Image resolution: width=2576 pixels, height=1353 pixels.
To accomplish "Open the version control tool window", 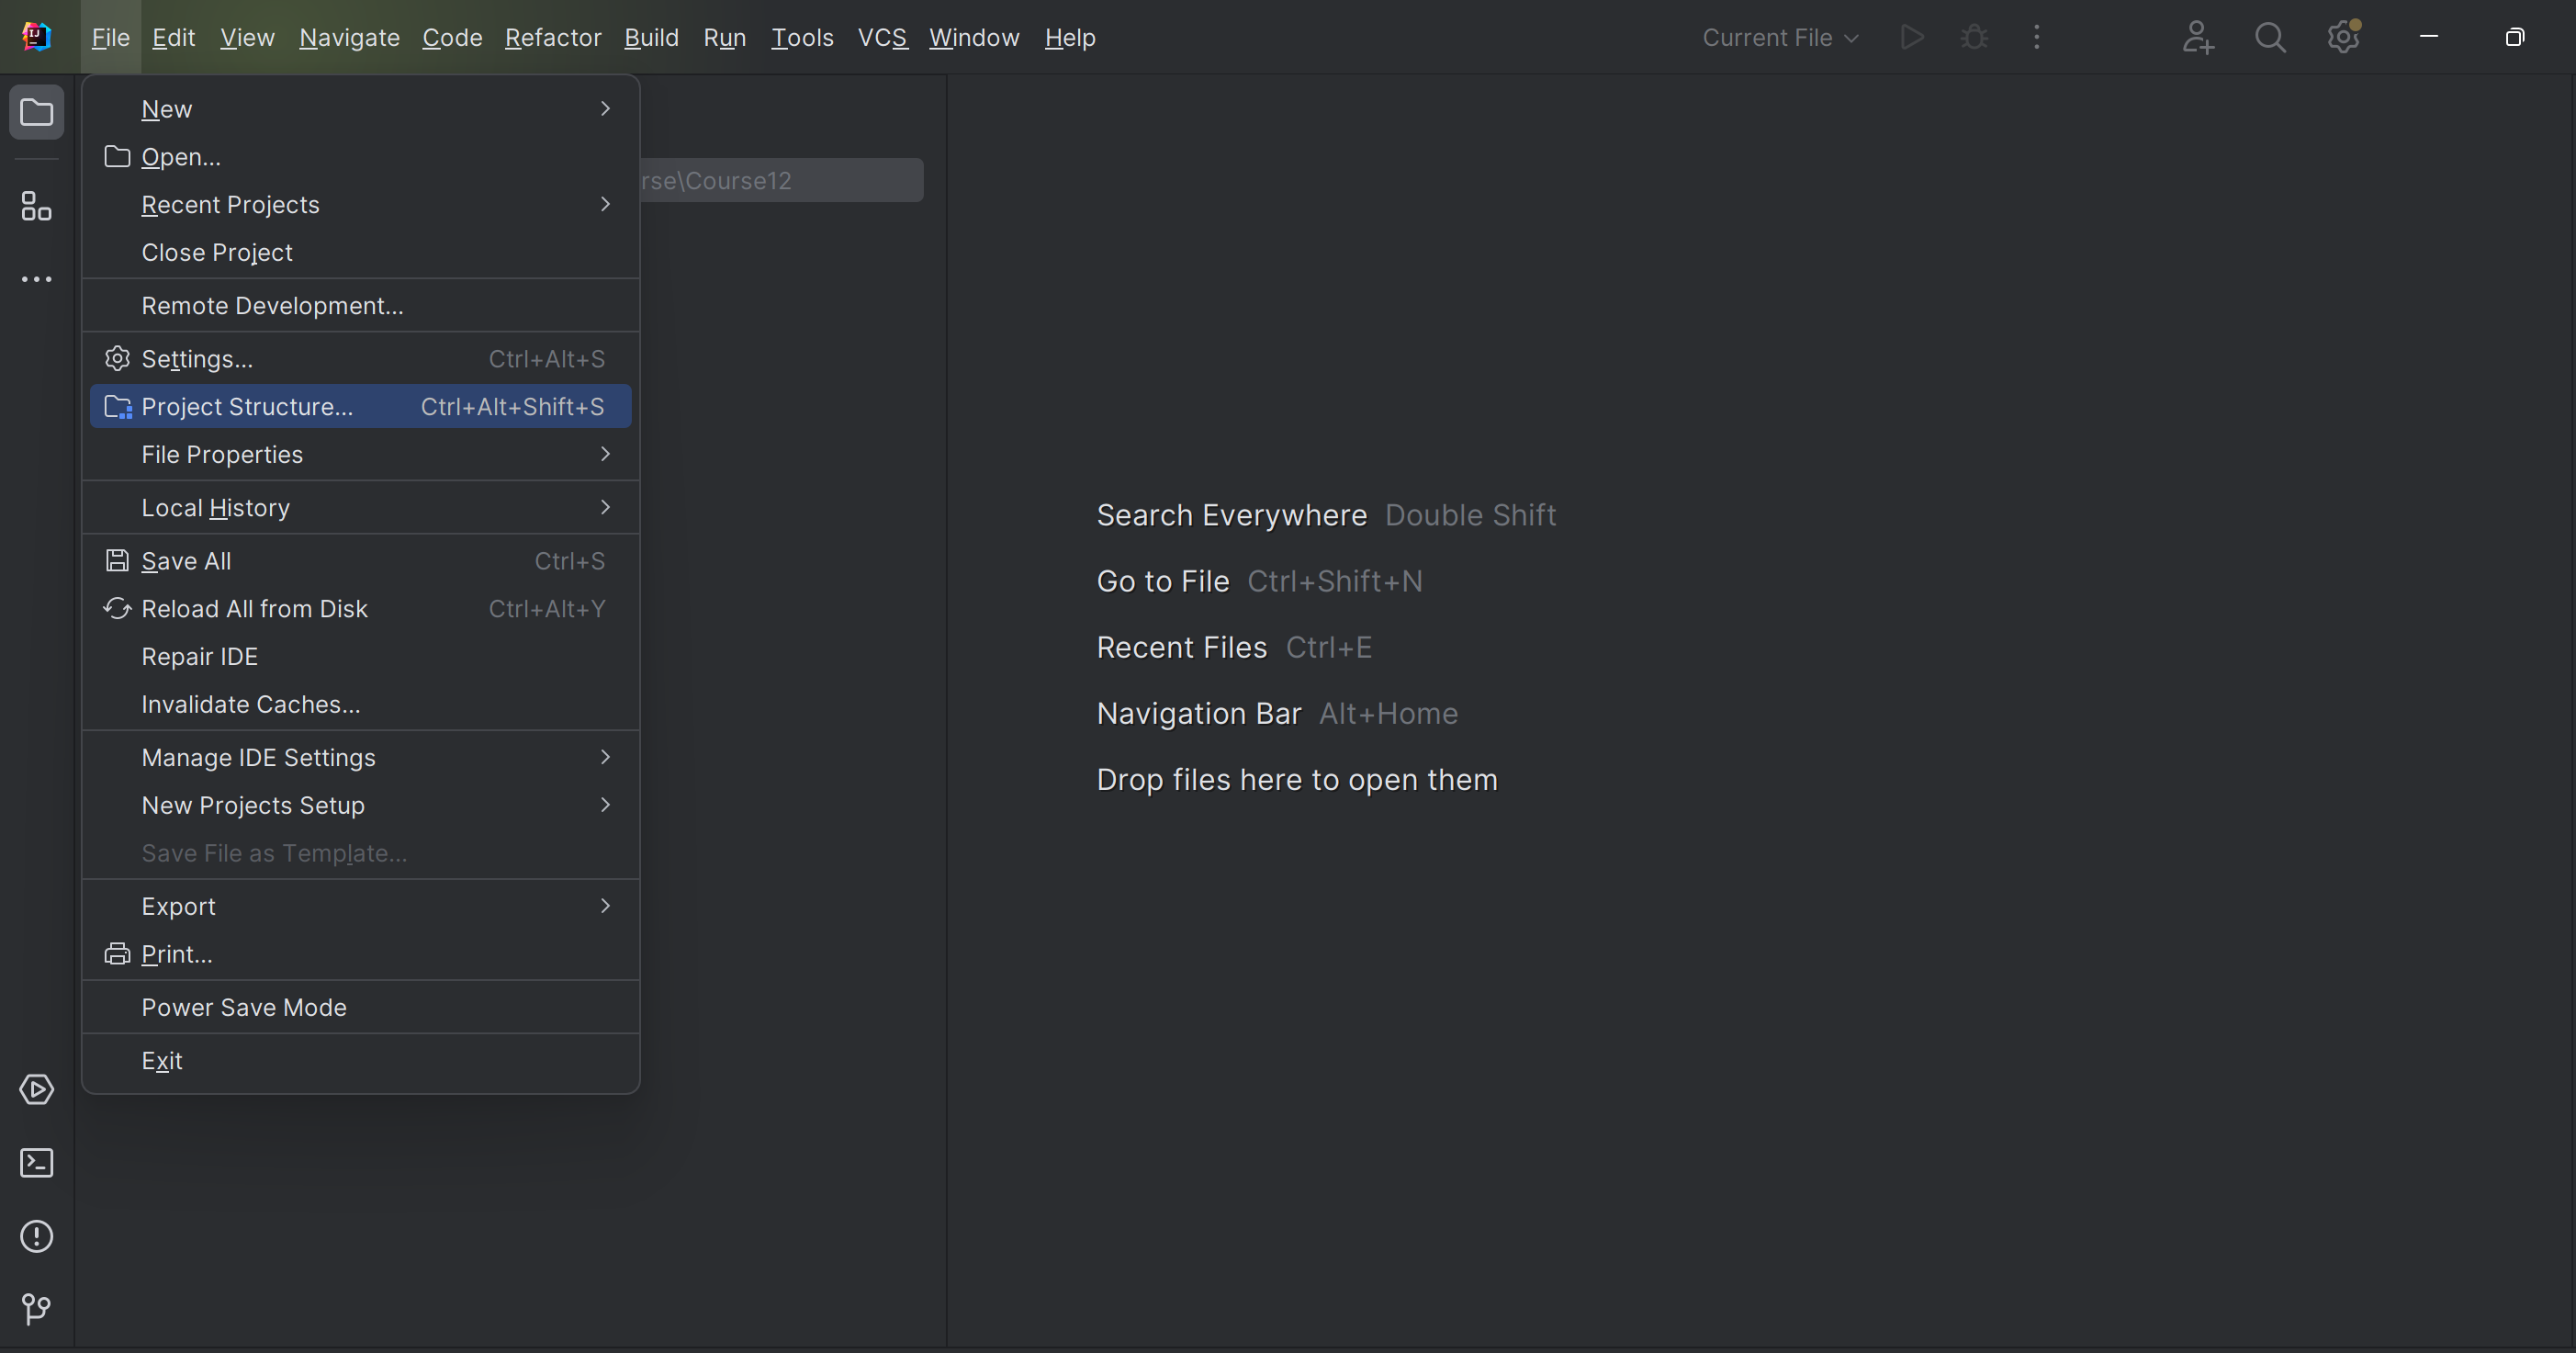I will point(36,1310).
